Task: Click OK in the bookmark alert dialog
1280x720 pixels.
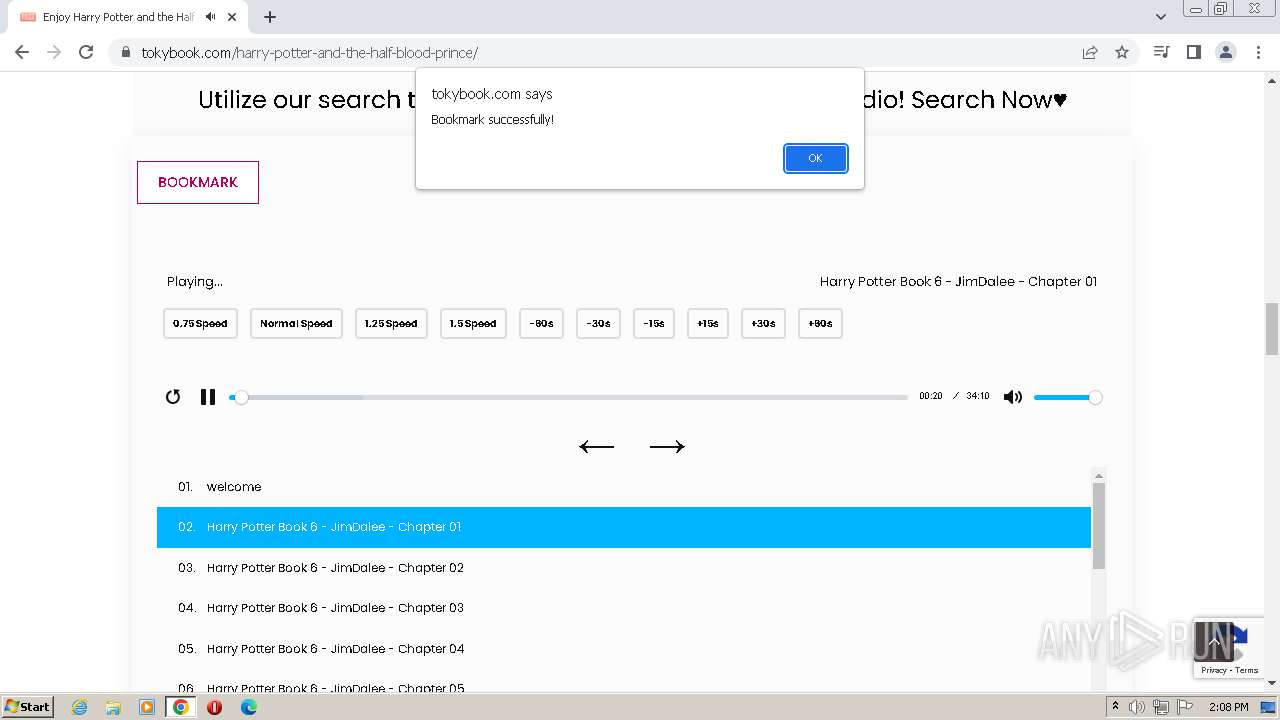Action: click(815, 158)
